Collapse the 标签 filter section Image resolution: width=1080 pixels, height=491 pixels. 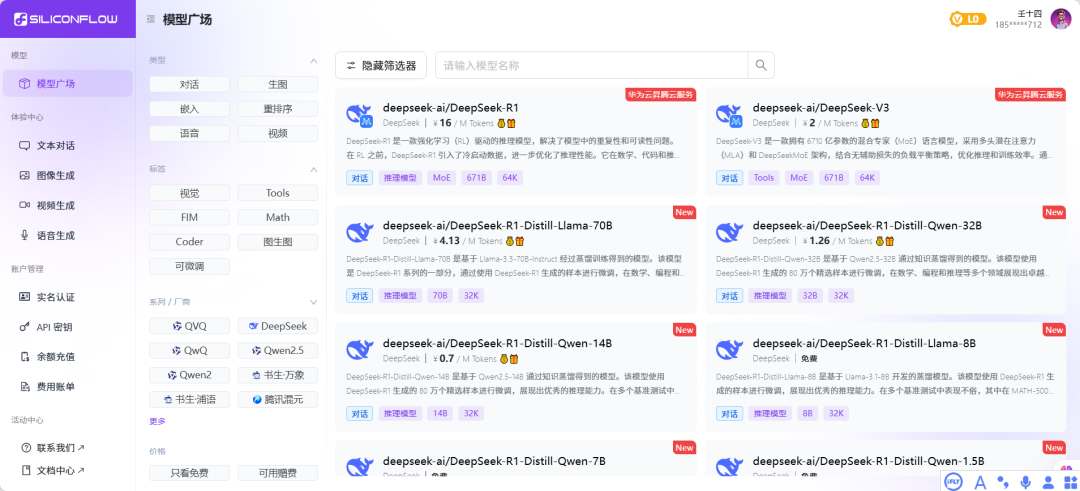point(313,169)
